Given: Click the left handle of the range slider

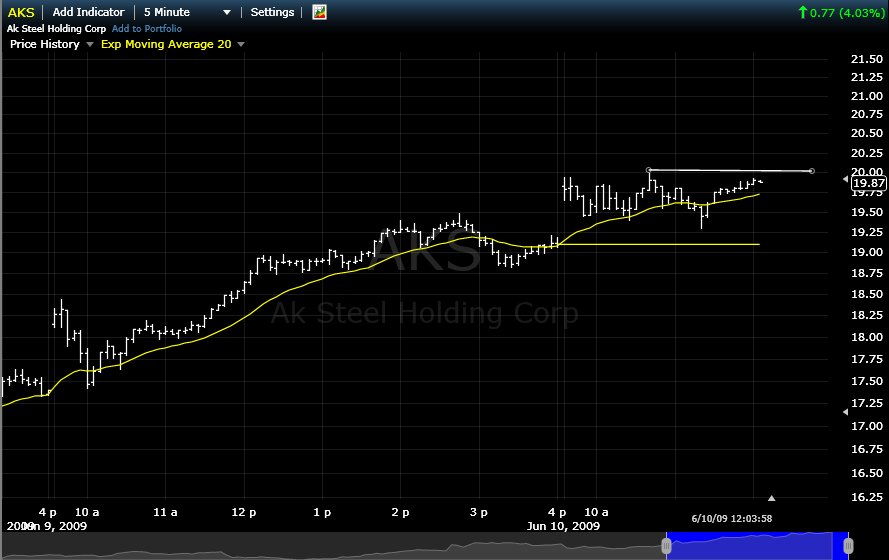Looking at the screenshot, I should (x=666, y=546).
